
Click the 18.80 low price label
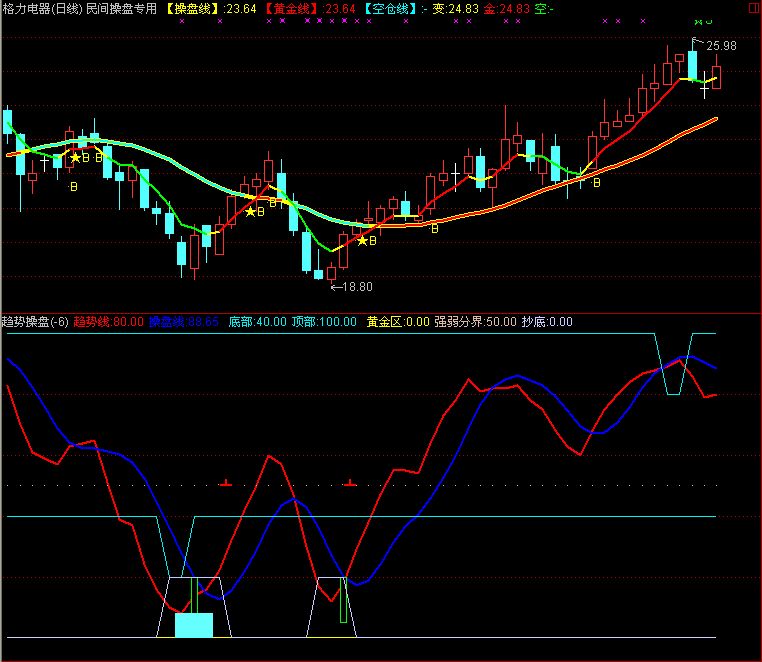pyautogui.click(x=357, y=287)
